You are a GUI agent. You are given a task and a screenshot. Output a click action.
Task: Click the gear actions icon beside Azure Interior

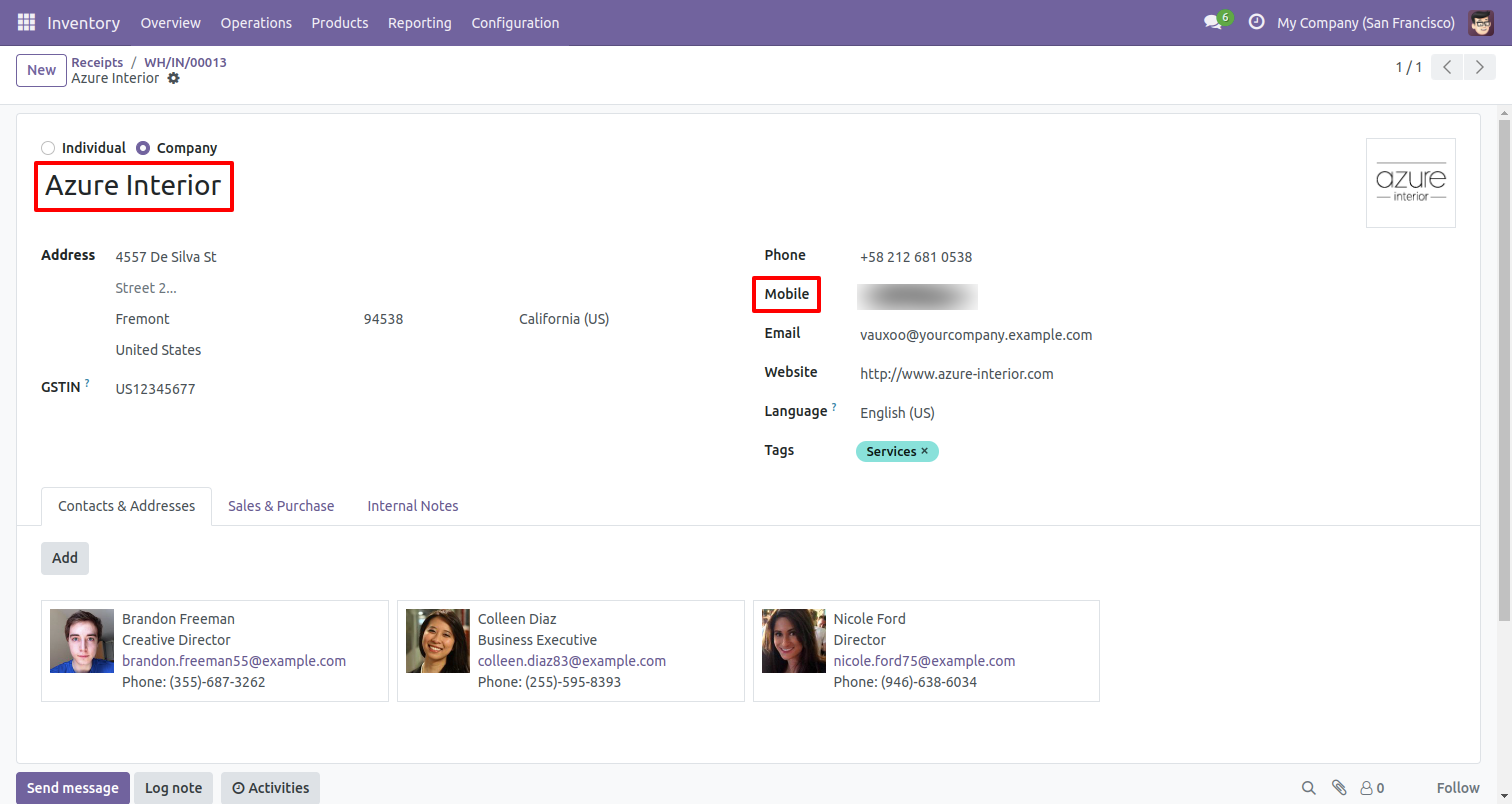[174, 78]
